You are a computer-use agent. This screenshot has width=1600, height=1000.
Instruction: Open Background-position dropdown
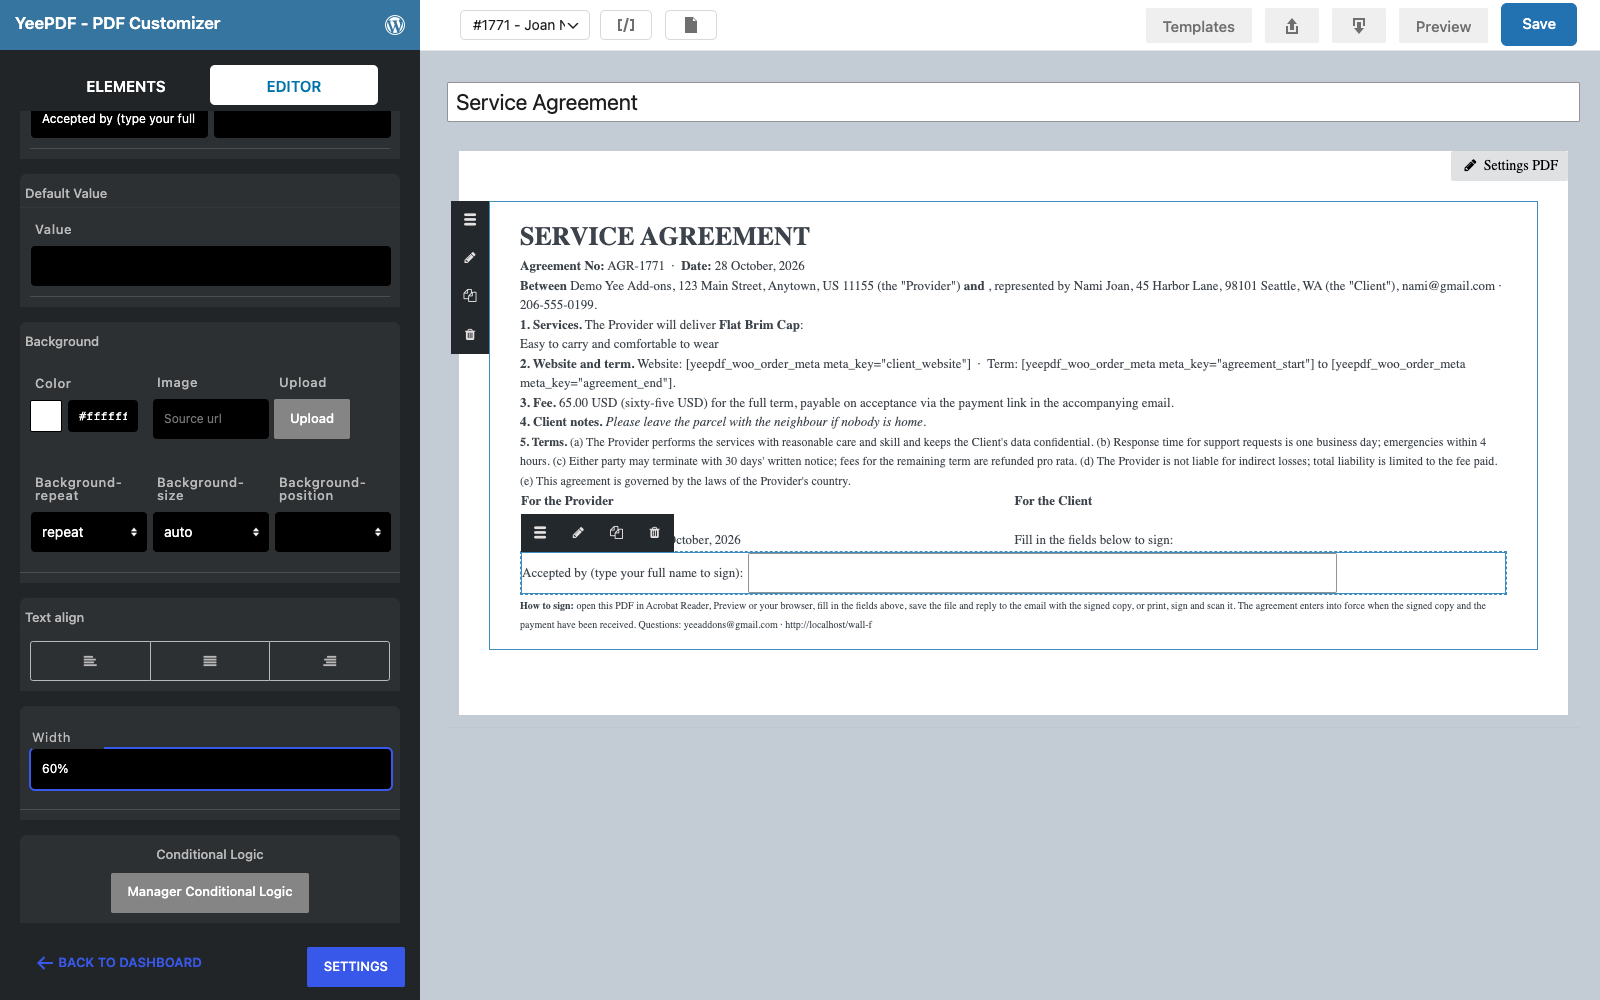tap(333, 532)
